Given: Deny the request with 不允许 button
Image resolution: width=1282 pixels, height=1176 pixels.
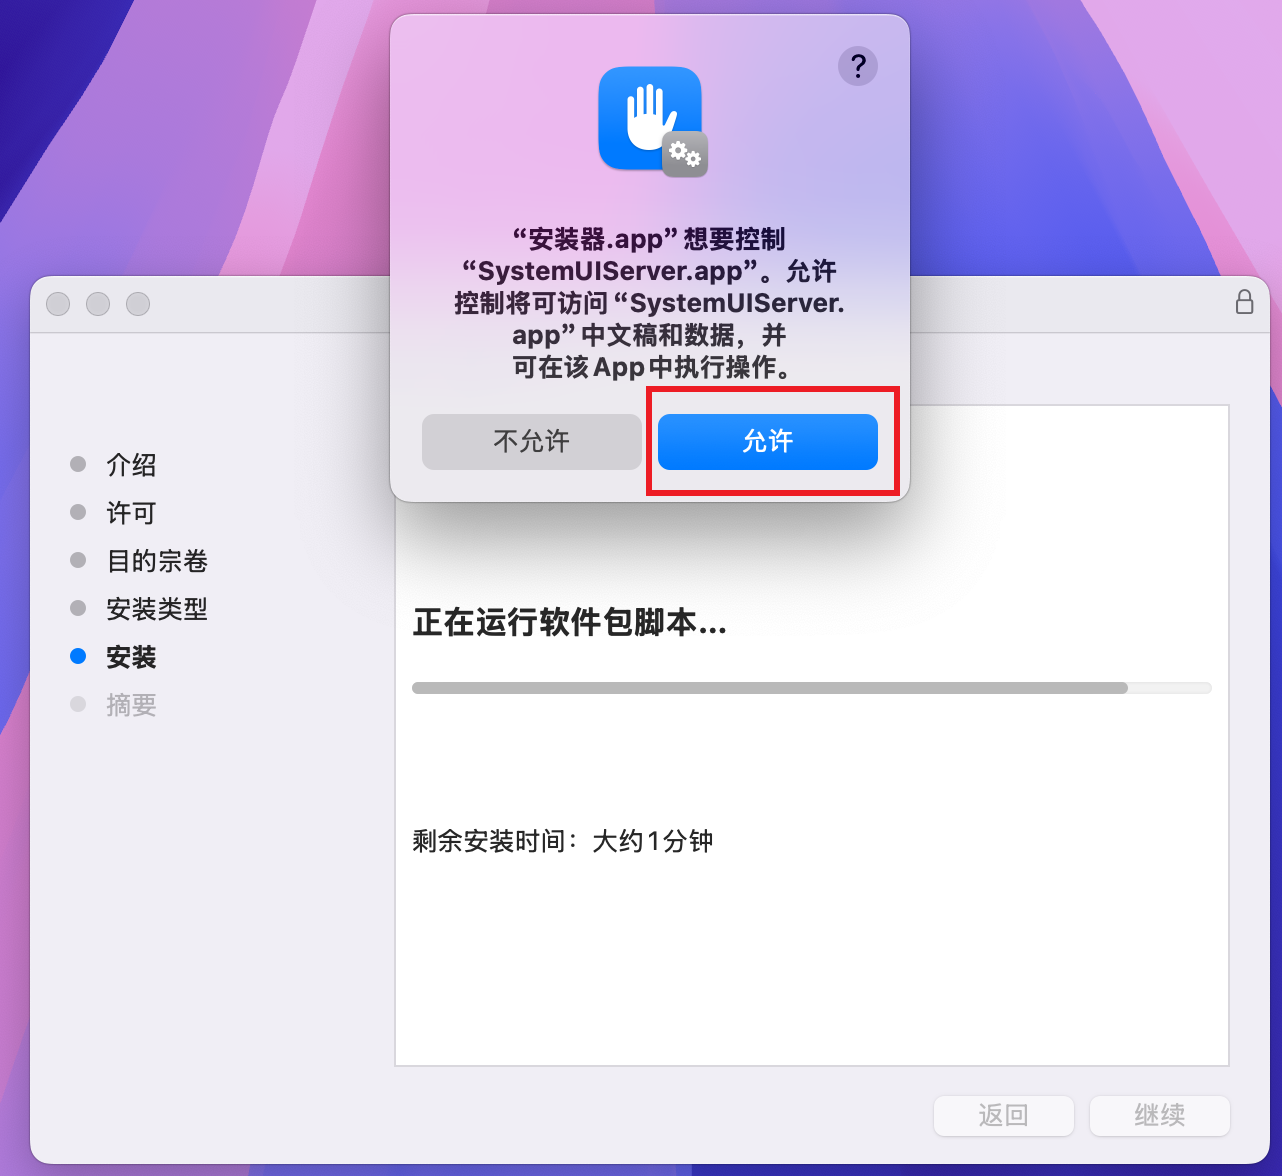Looking at the screenshot, I should [531, 442].
